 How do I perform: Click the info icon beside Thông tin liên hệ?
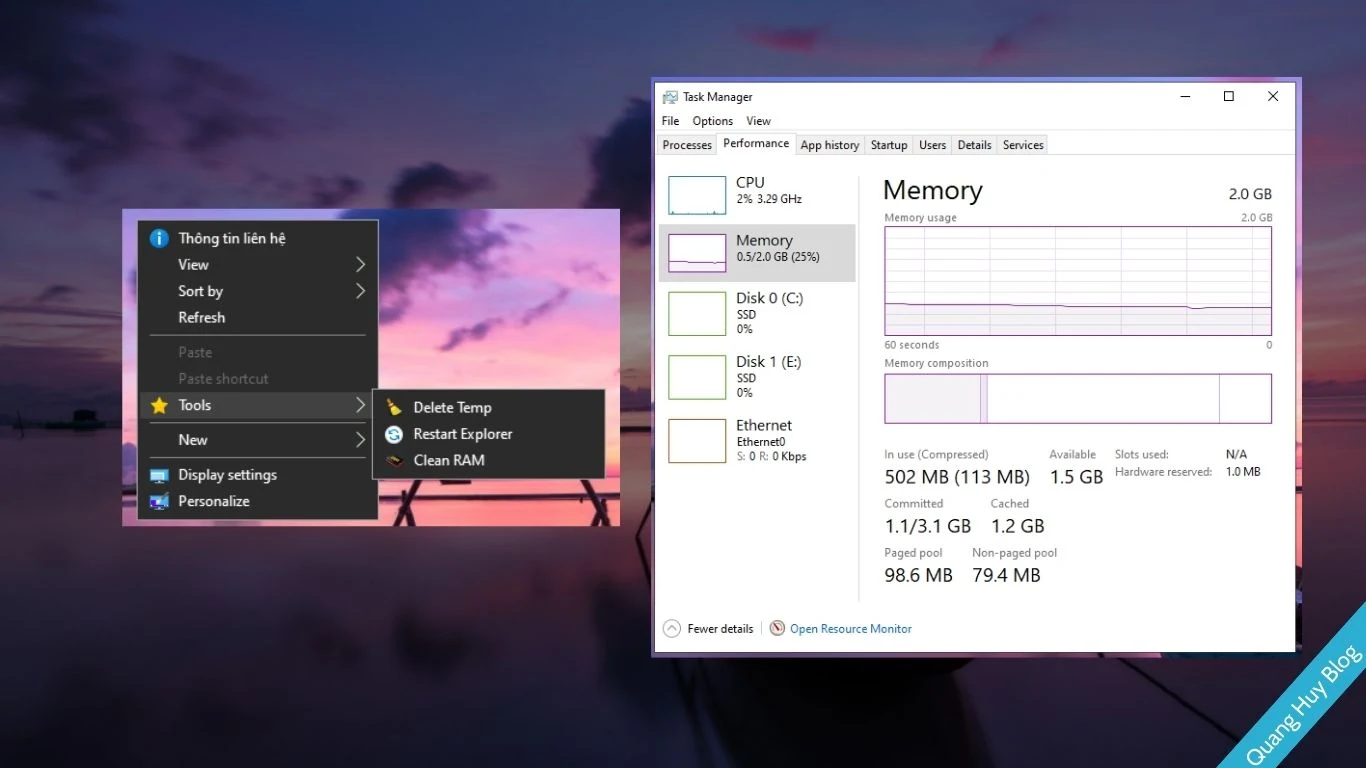[x=159, y=238]
